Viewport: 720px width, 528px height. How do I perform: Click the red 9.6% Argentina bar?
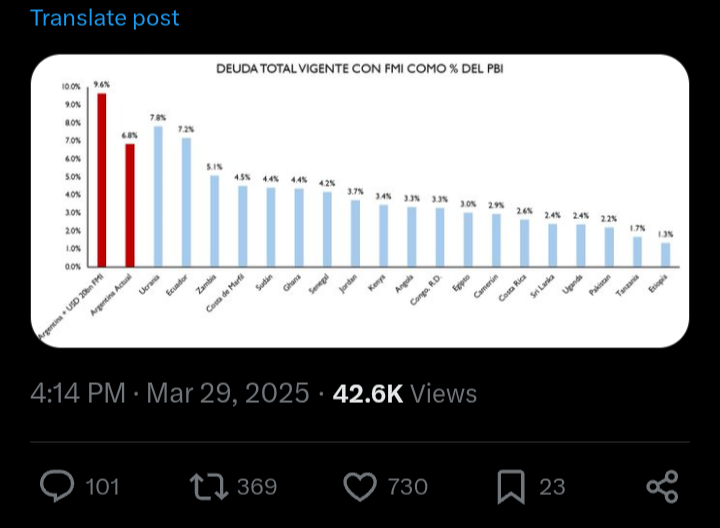point(101,180)
